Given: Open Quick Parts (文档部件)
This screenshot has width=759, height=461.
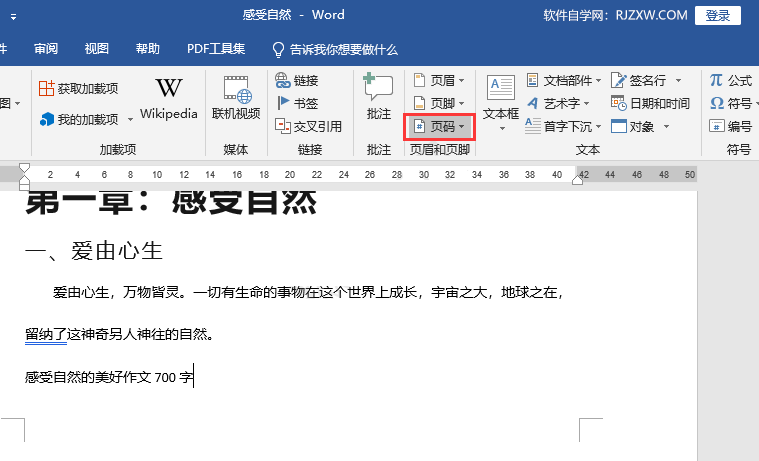Looking at the screenshot, I should [x=563, y=80].
